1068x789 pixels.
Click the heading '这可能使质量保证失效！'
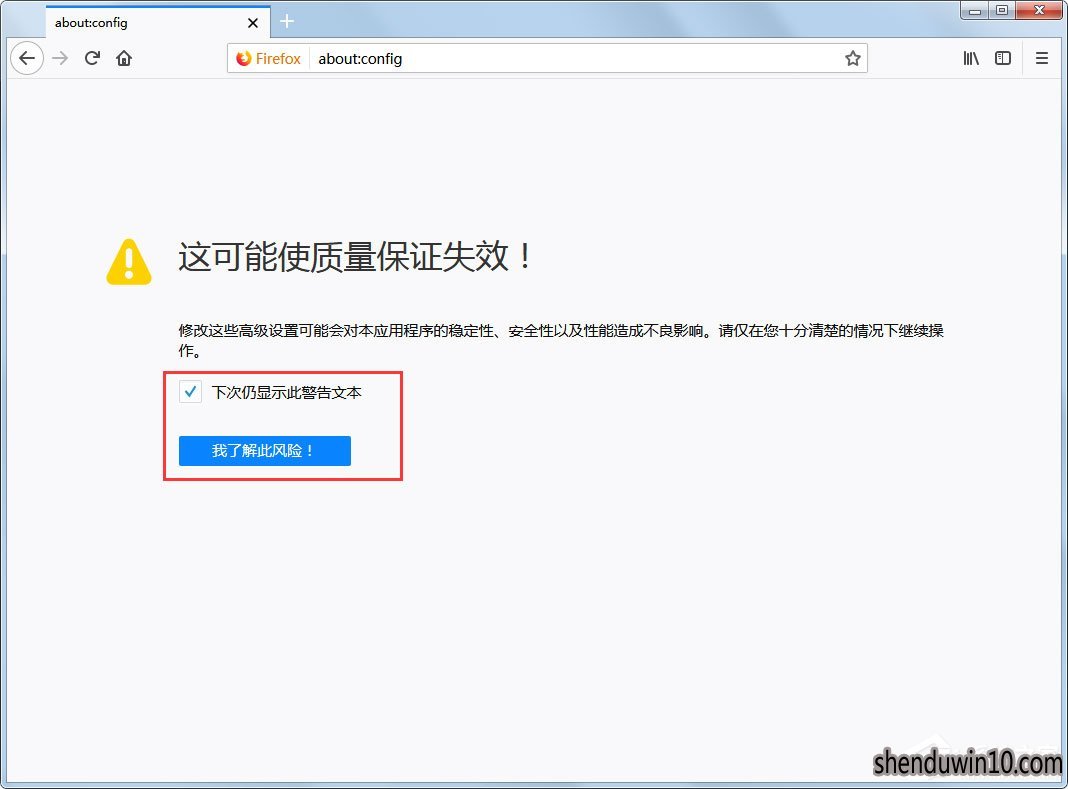click(355, 257)
